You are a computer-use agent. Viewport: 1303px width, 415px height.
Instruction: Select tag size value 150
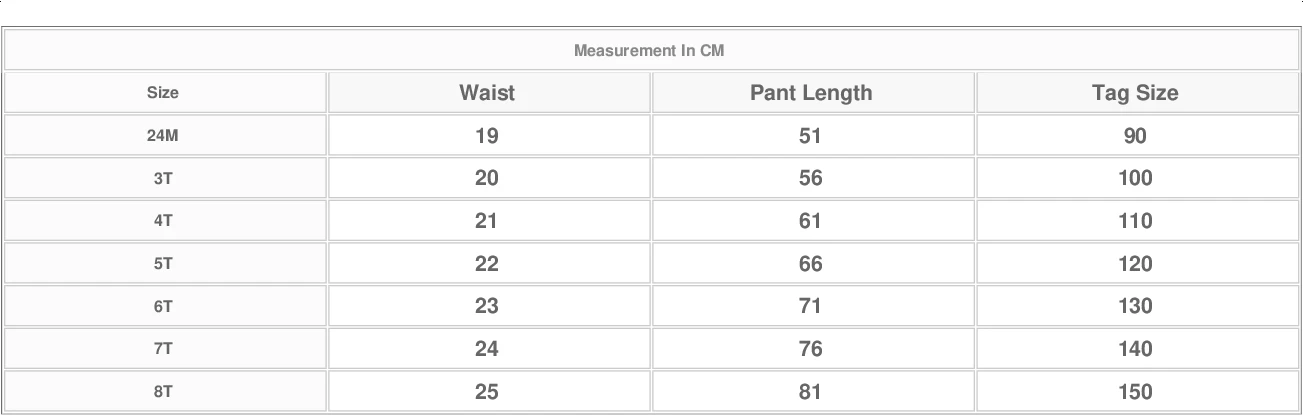click(x=1135, y=392)
